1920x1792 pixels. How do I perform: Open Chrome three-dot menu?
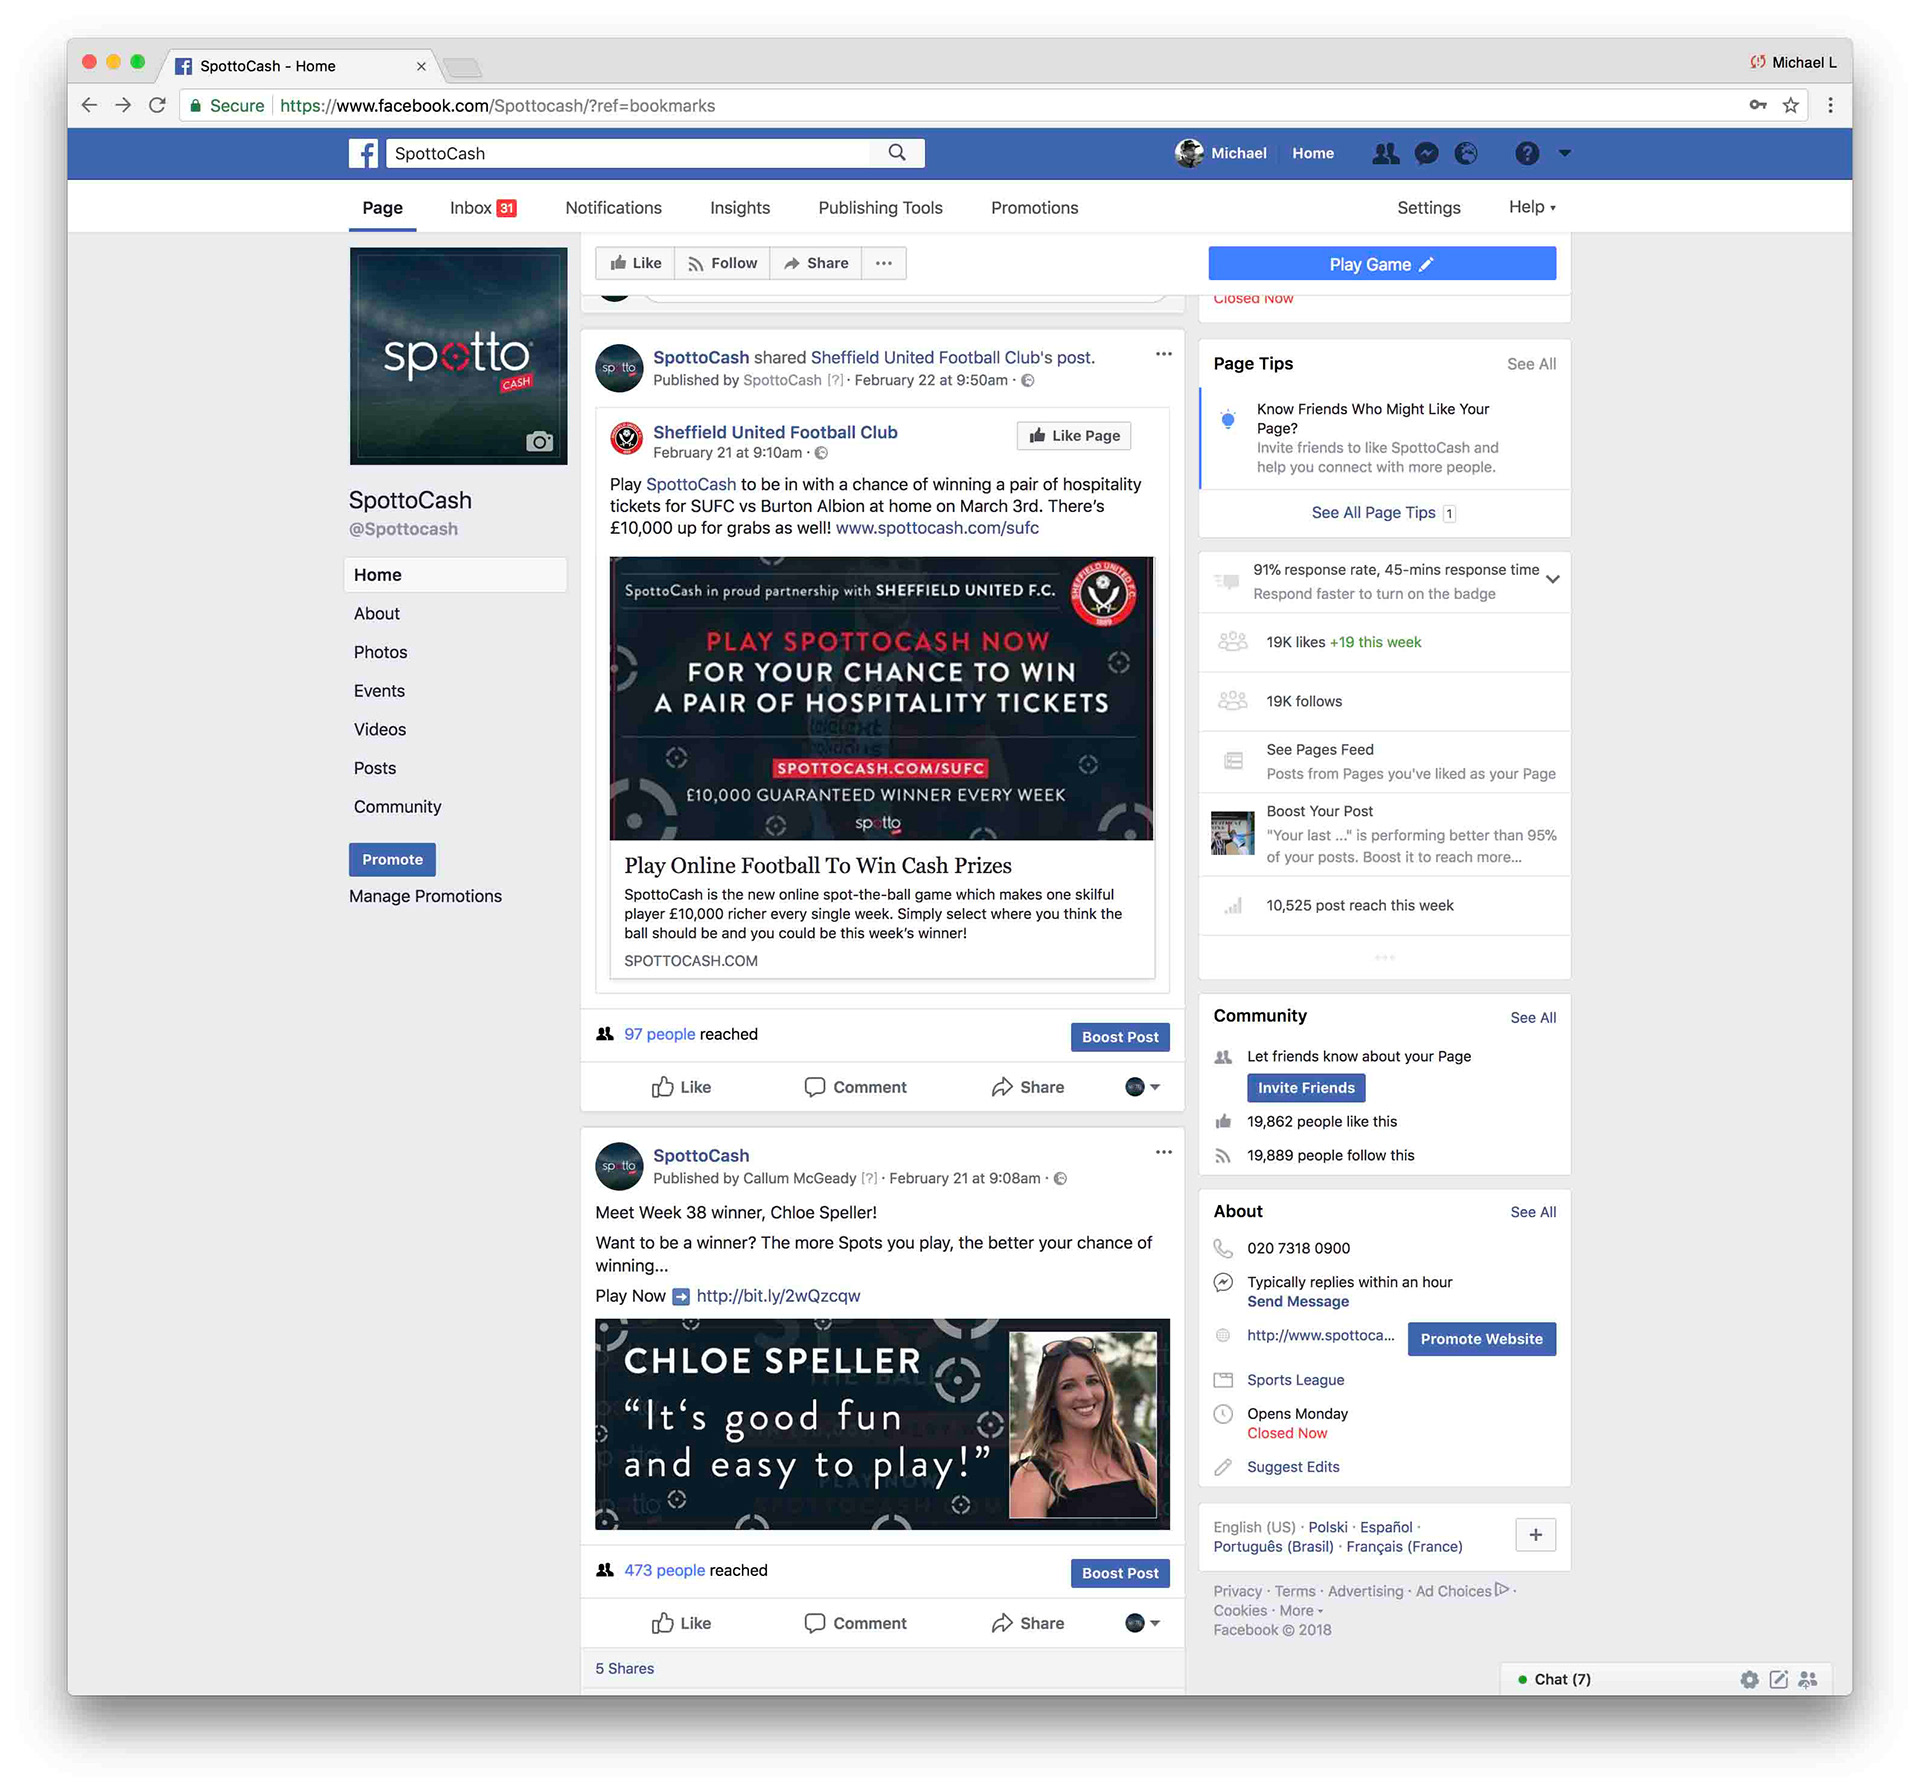[1830, 105]
